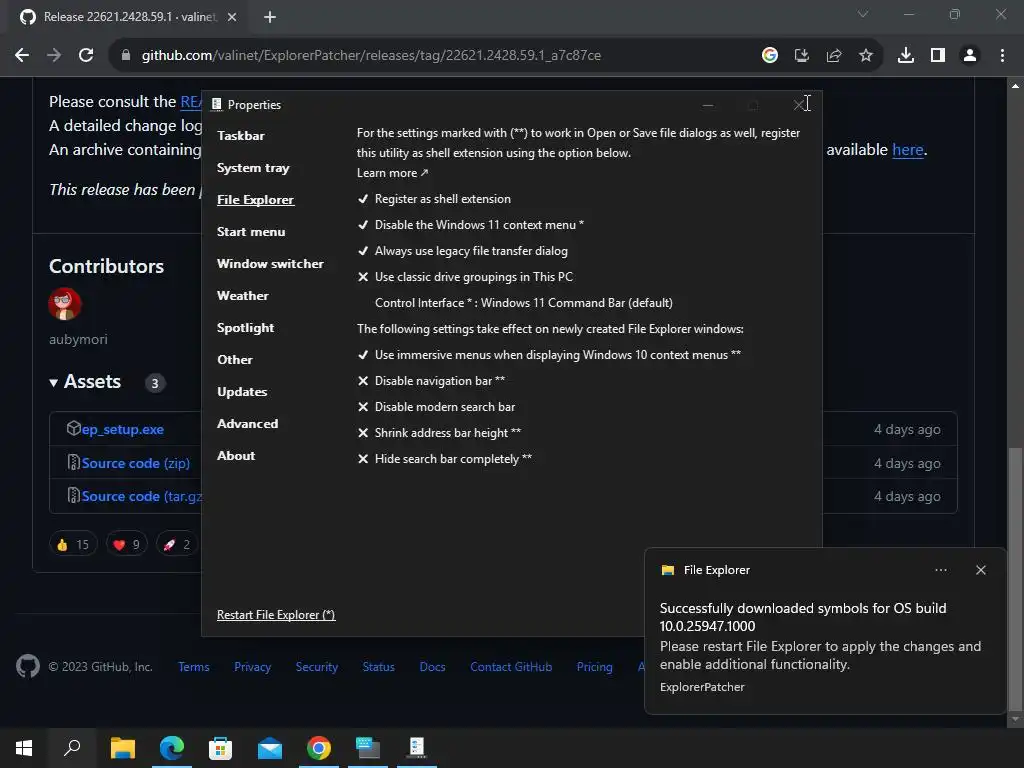Screen dimensions: 1024x768
Task: Open a new browser tab
Action: pyautogui.click(x=270, y=17)
